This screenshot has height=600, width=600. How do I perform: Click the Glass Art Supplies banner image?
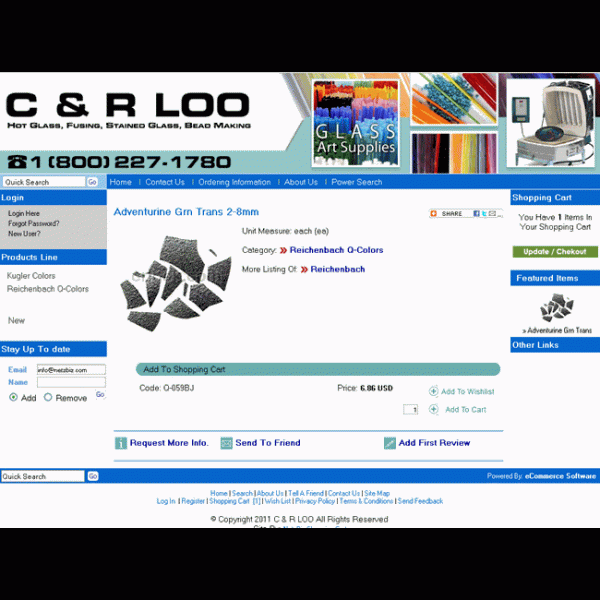click(x=355, y=123)
